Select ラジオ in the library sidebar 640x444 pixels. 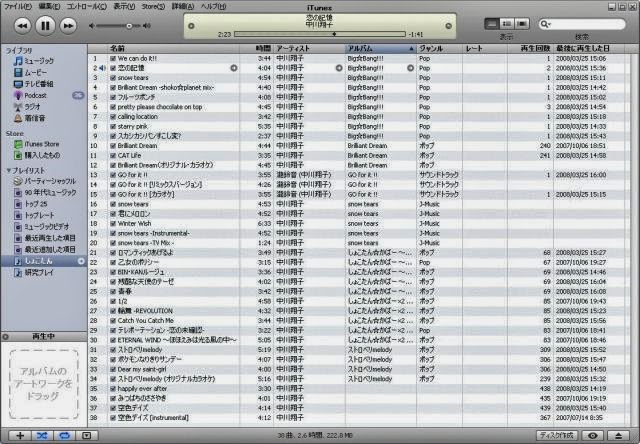pyautogui.click(x=32, y=107)
